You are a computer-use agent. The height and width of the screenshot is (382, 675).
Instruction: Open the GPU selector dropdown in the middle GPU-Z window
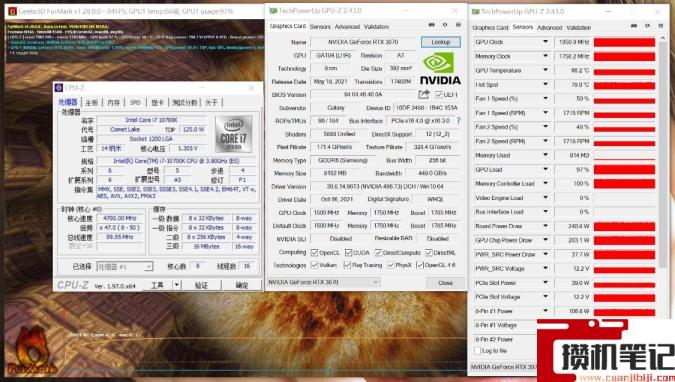375,282
